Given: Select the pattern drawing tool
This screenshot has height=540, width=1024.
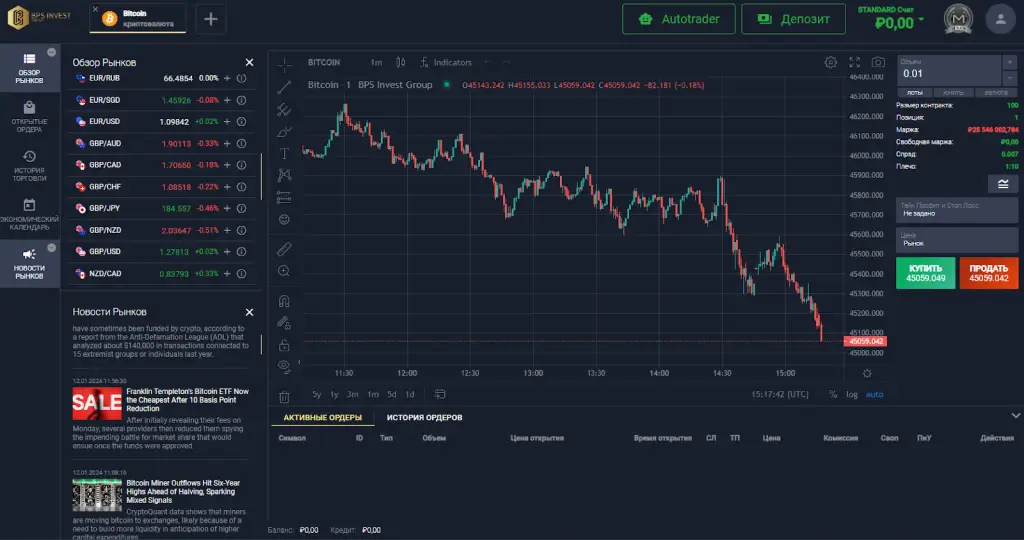Looking at the screenshot, I should [x=284, y=175].
